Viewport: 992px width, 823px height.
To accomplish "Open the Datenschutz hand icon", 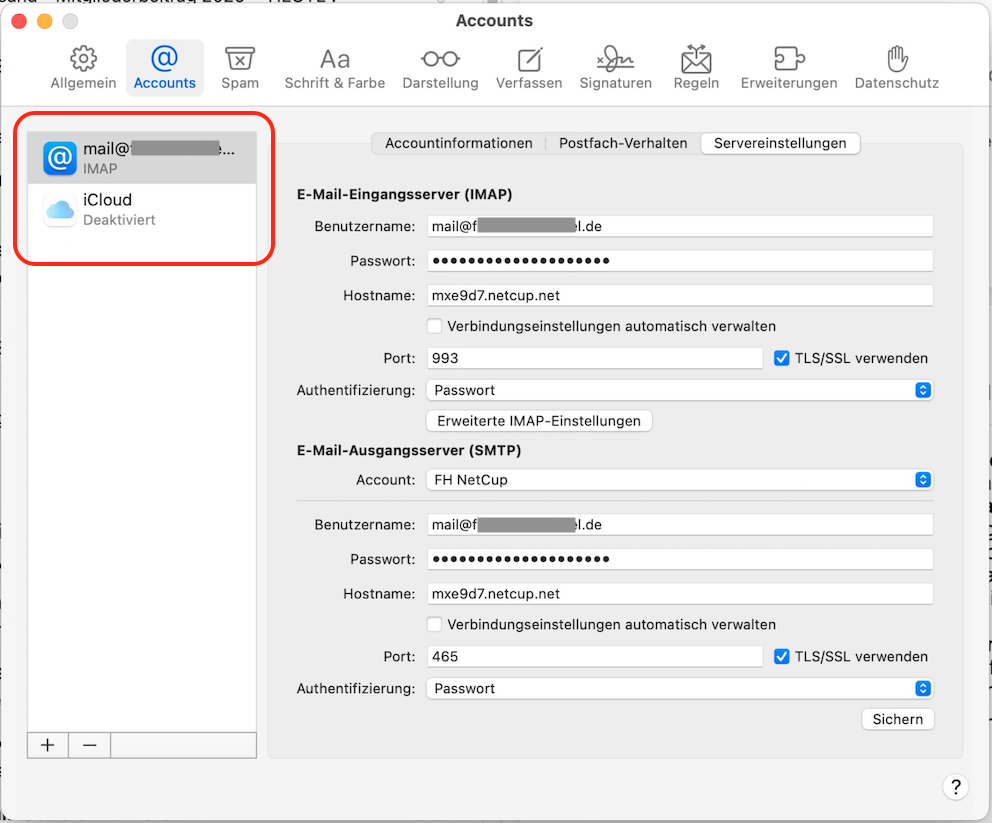I will point(896,68).
